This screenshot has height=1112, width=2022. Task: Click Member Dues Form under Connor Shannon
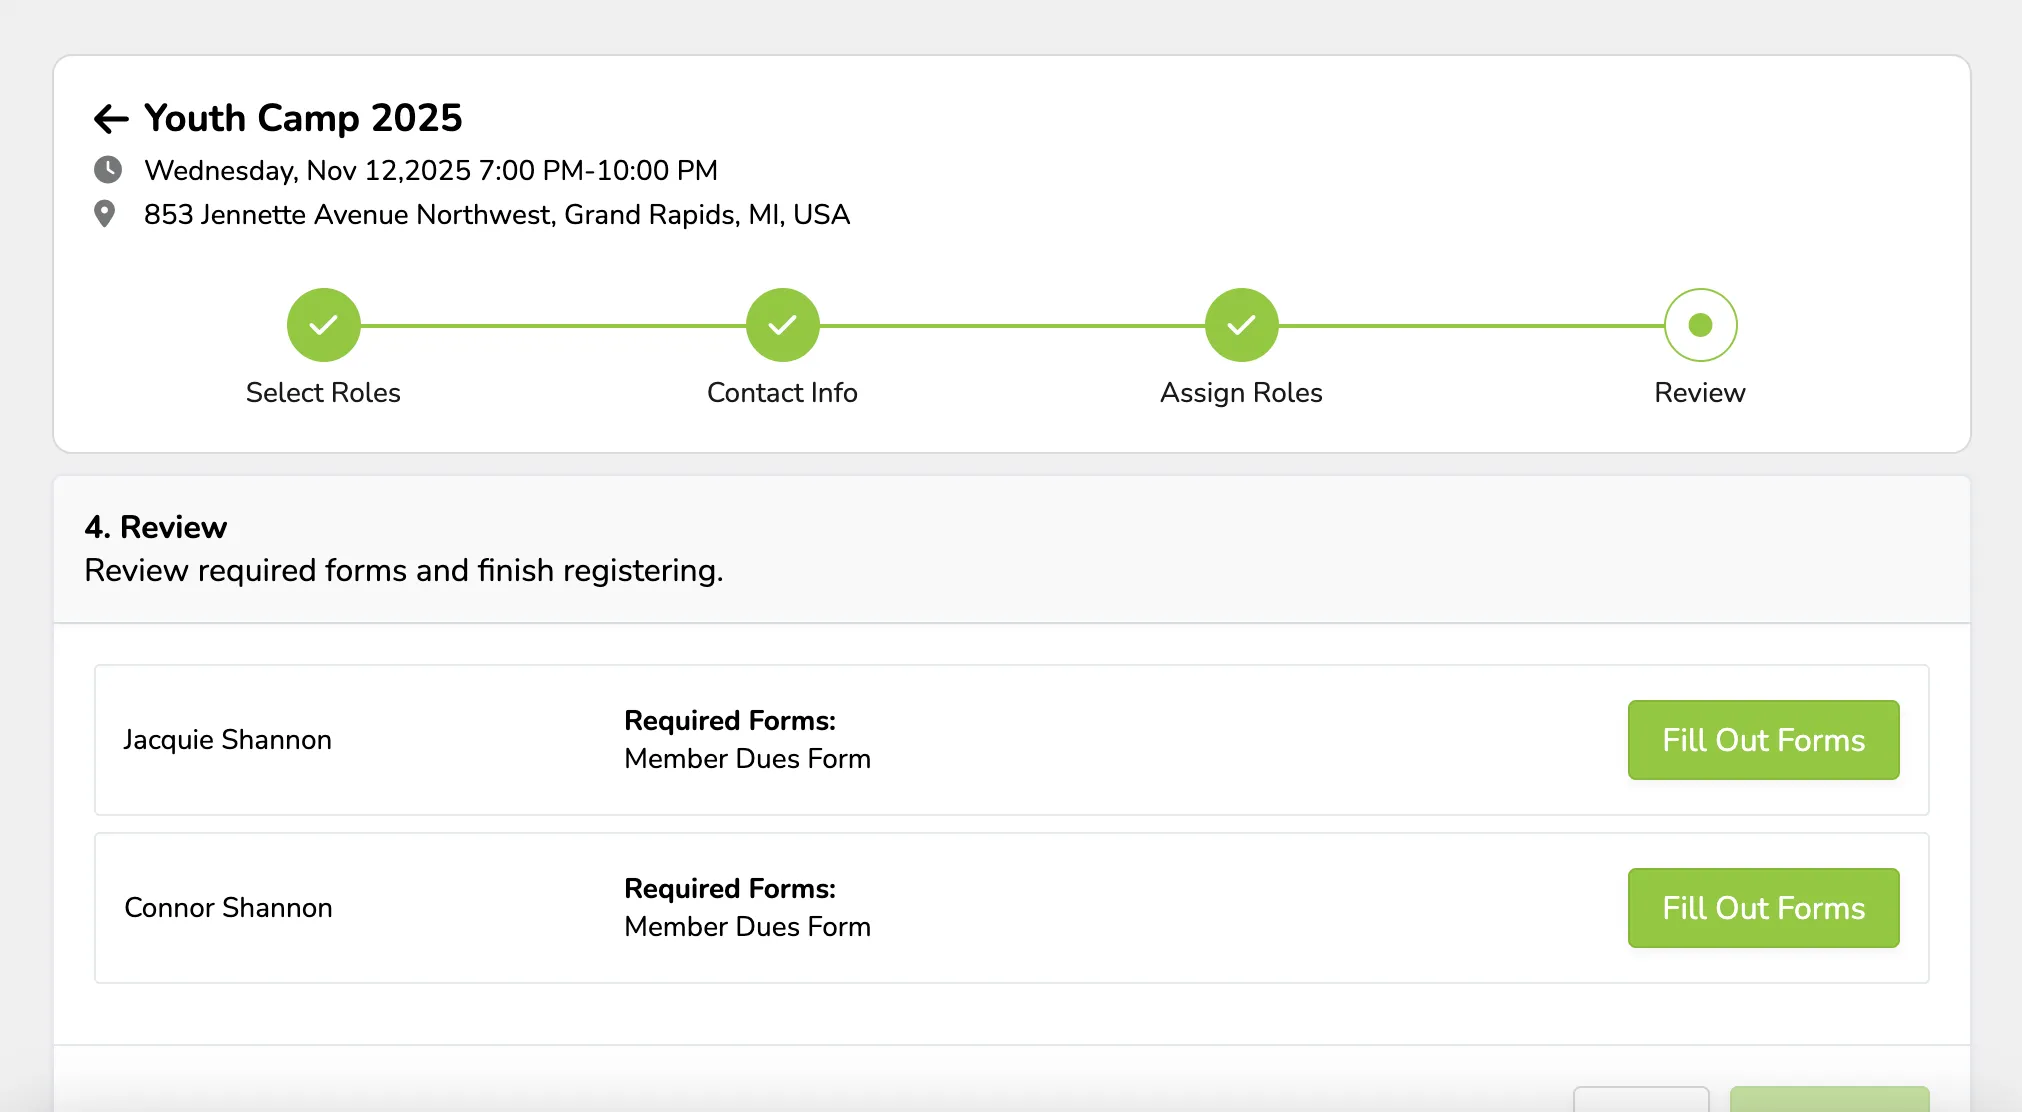[x=747, y=927]
